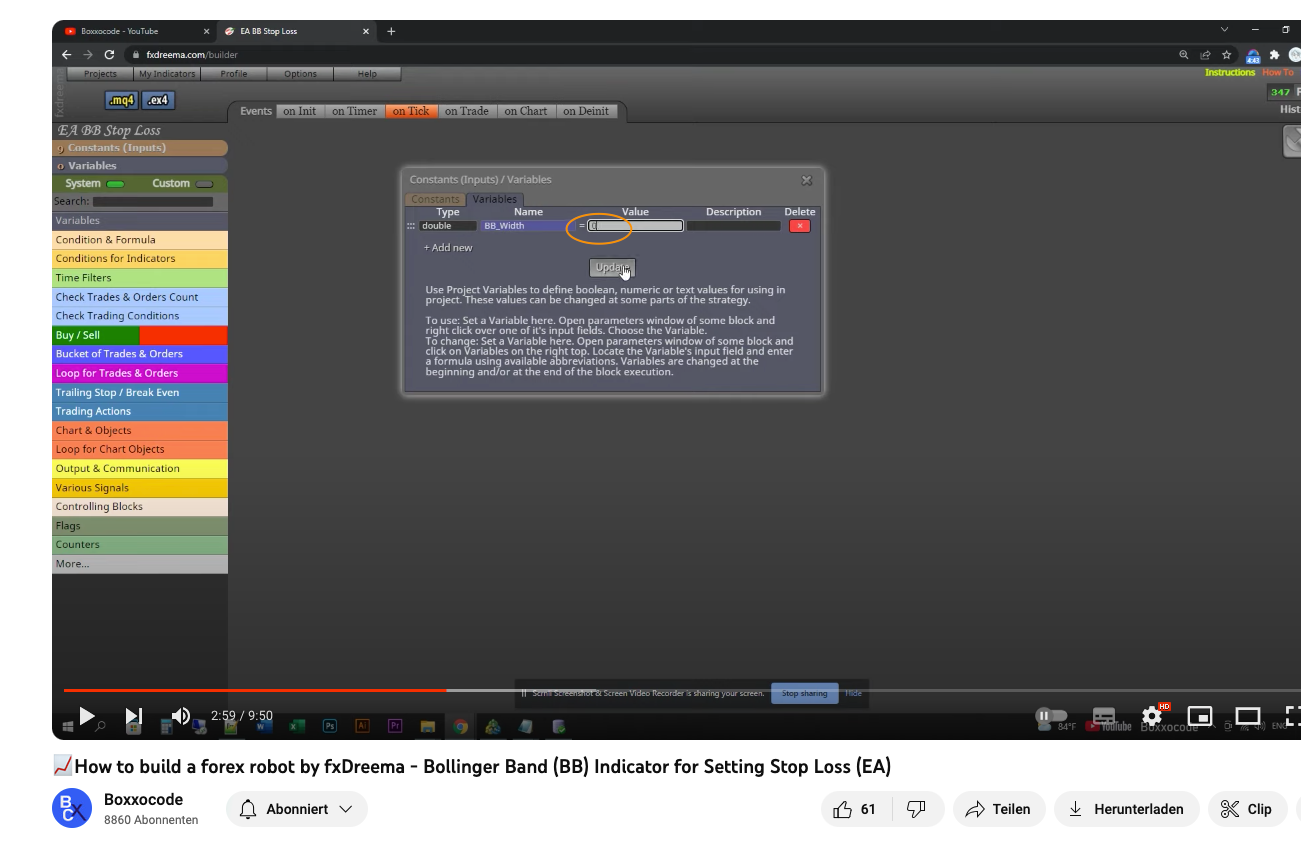Select the on Deinit event tab
This screenshot has height=842, width=1301.
pyautogui.click(x=586, y=111)
